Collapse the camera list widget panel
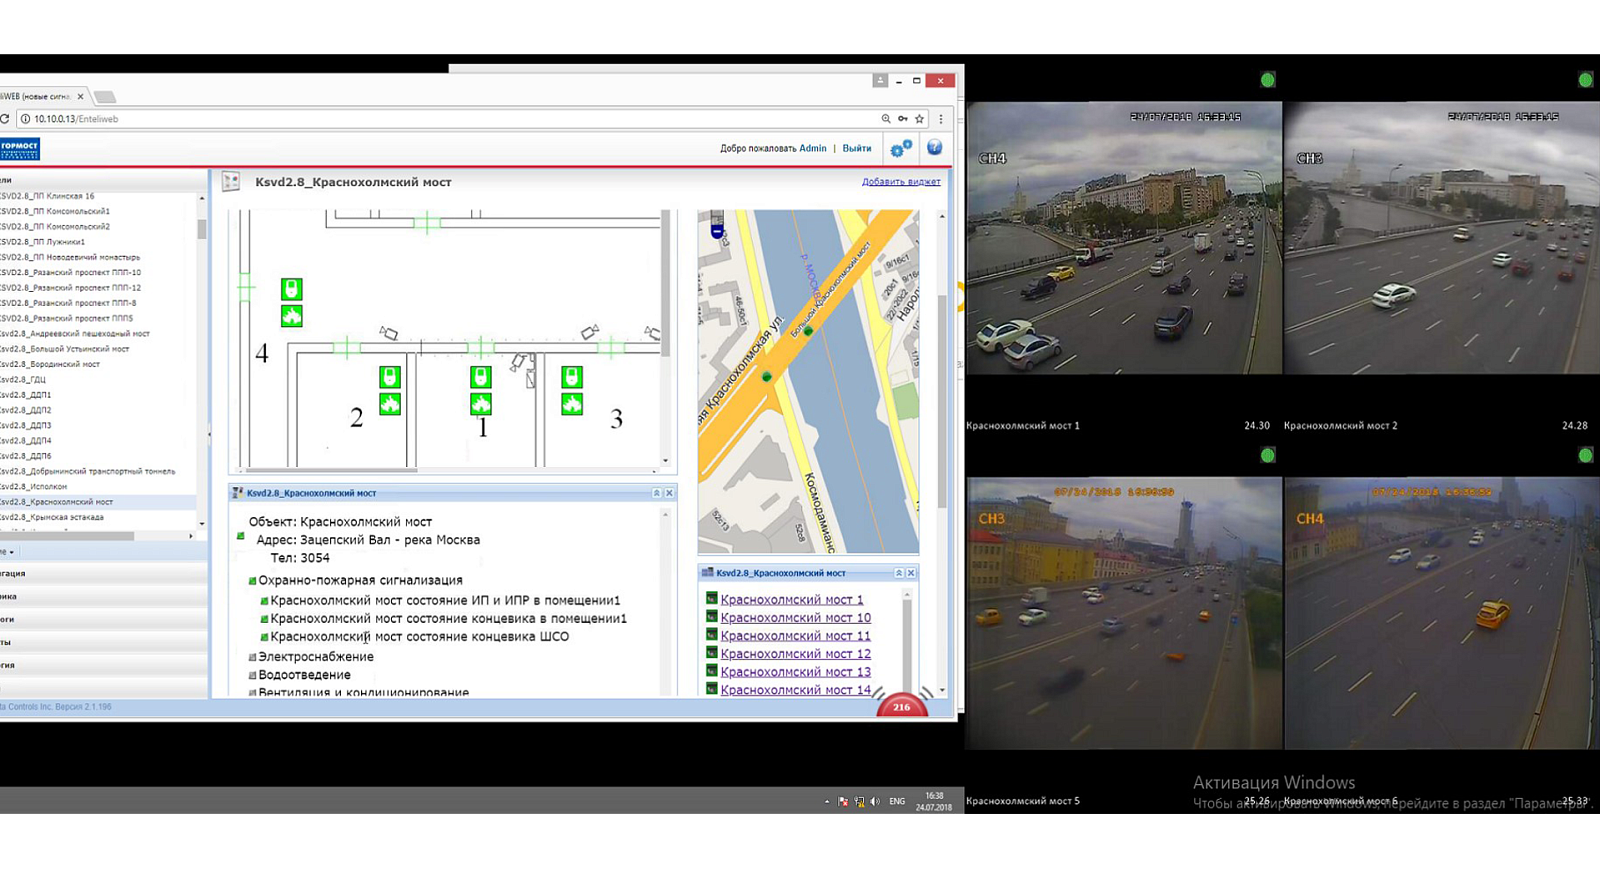The image size is (1600, 869). [898, 573]
